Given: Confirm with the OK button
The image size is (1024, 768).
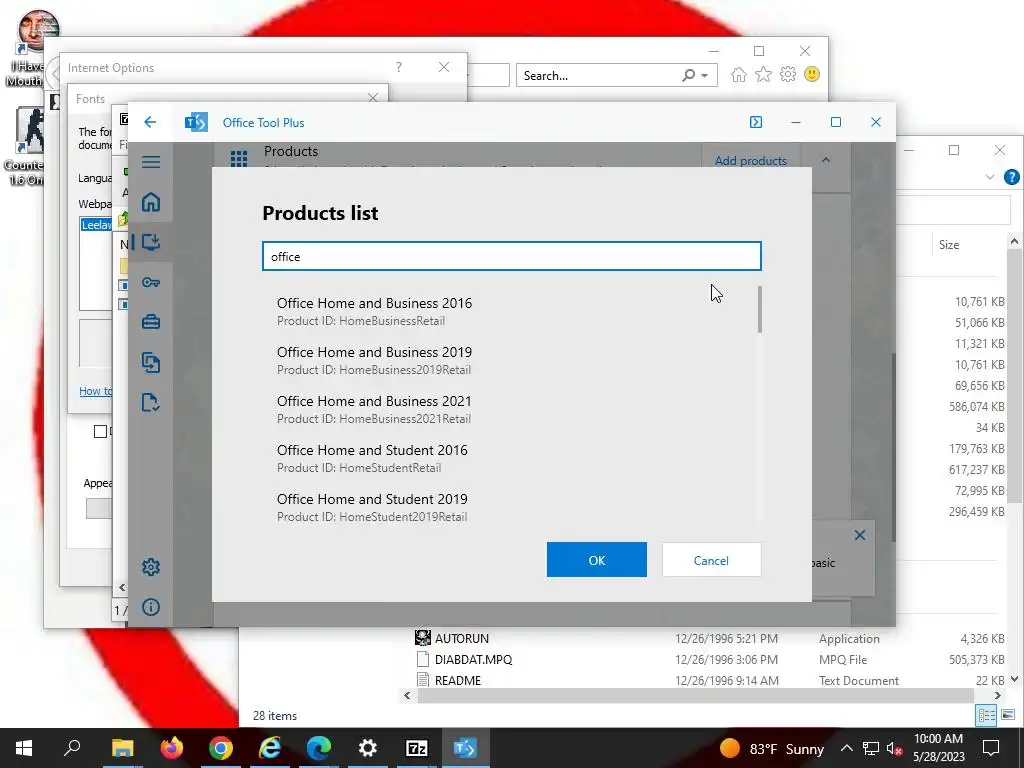Looking at the screenshot, I should [x=597, y=560].
